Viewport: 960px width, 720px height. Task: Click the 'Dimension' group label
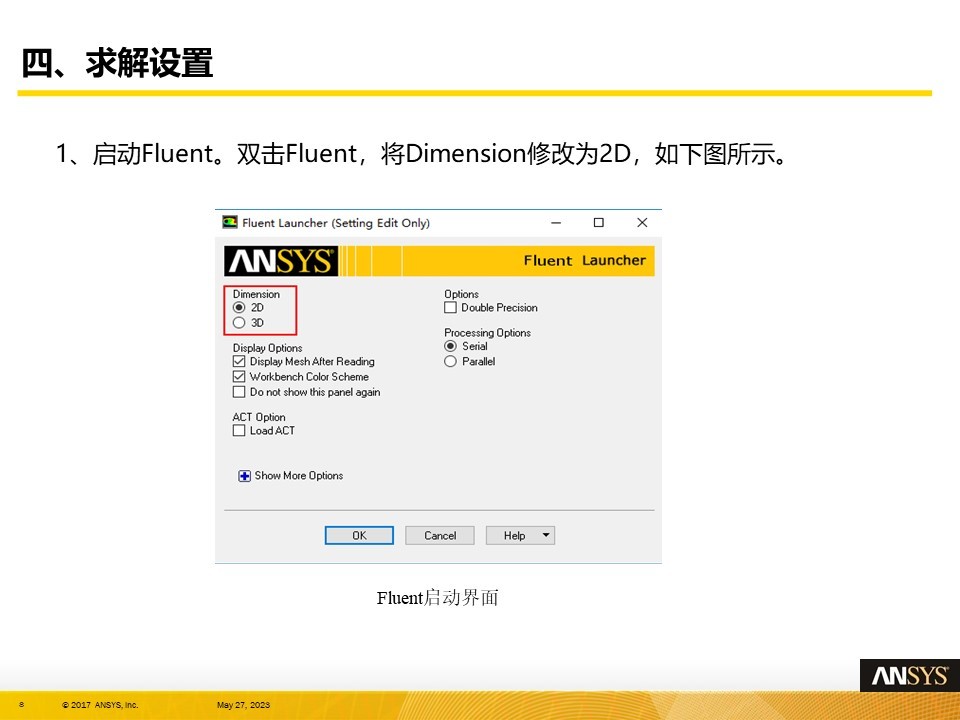(256, 294)
